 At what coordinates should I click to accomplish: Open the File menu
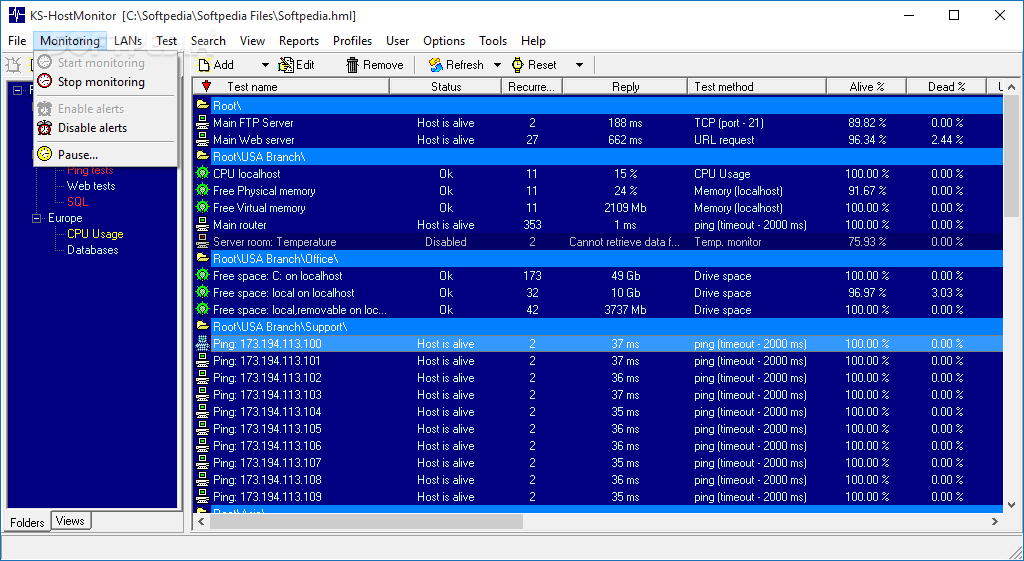coord(17,40)
